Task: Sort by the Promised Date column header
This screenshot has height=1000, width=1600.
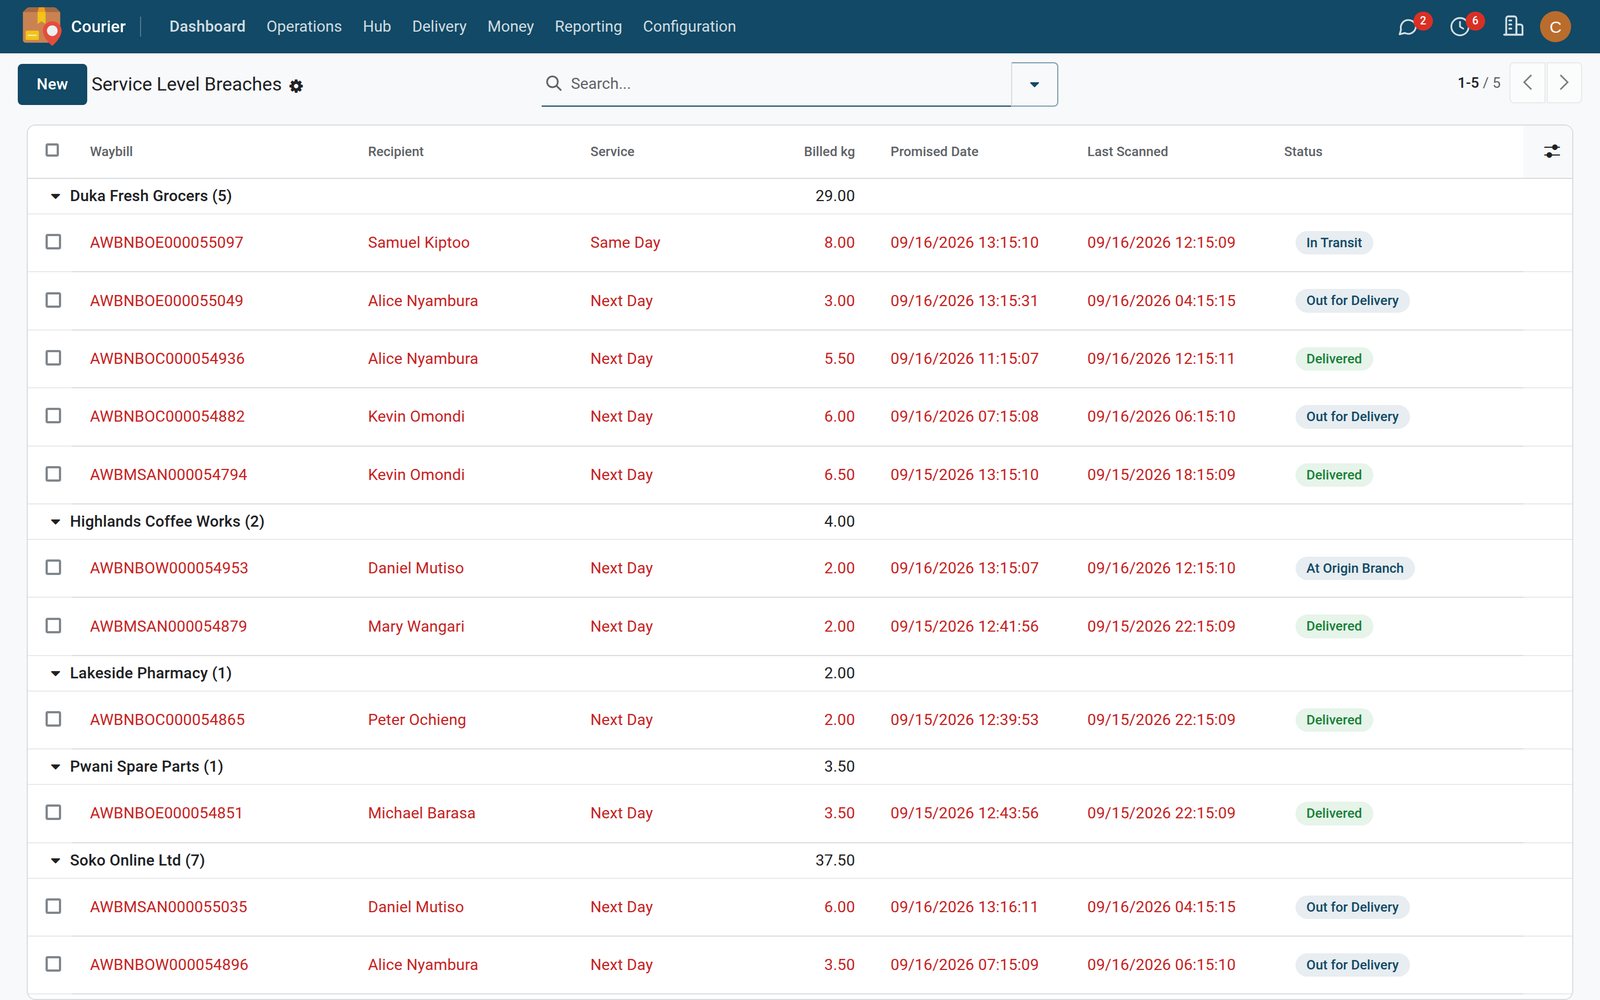Action: [934, 152]
